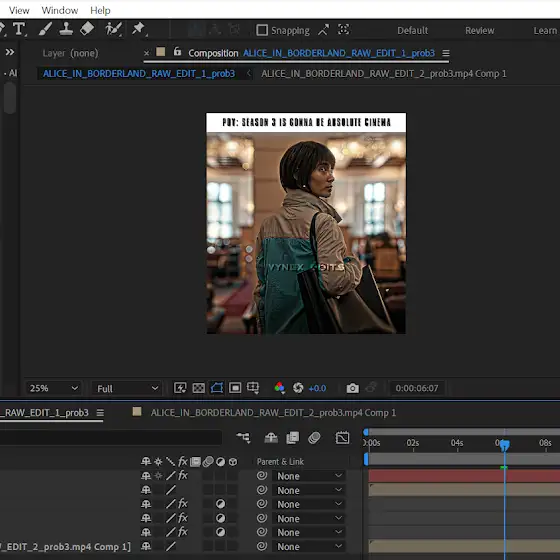This screenshot has height=560, width=560.
Task: Toggle the transparency grid in the viewer
Action: pyautogui.click(x=199, y=388)
